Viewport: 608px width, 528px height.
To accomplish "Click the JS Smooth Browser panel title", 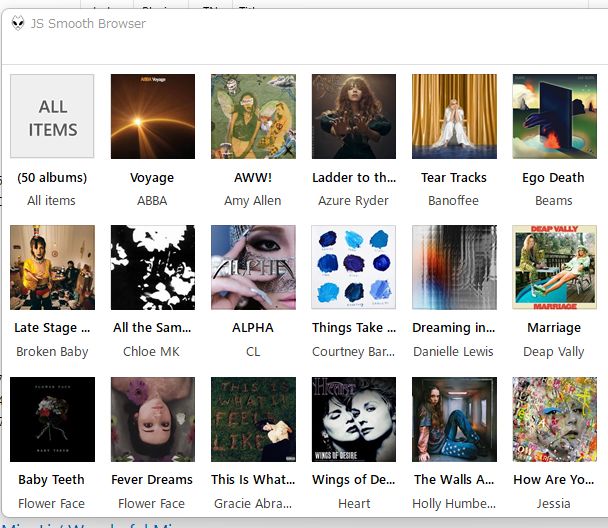I will tap(88, 23).
